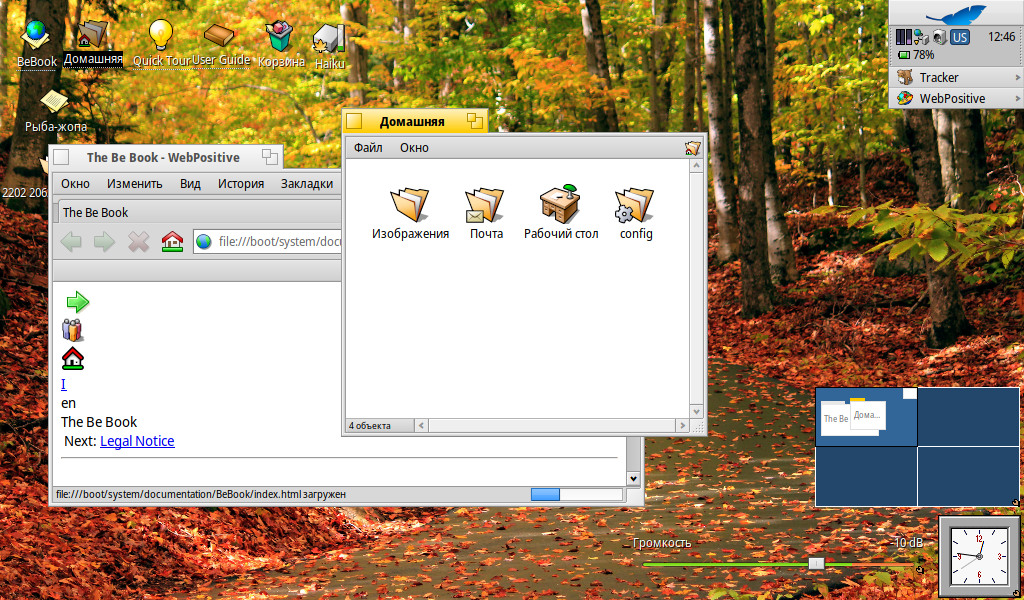Screen dimensions: 1024x600
Task: Toggle the US keymap switcher indicator
Action: [960, 37]
